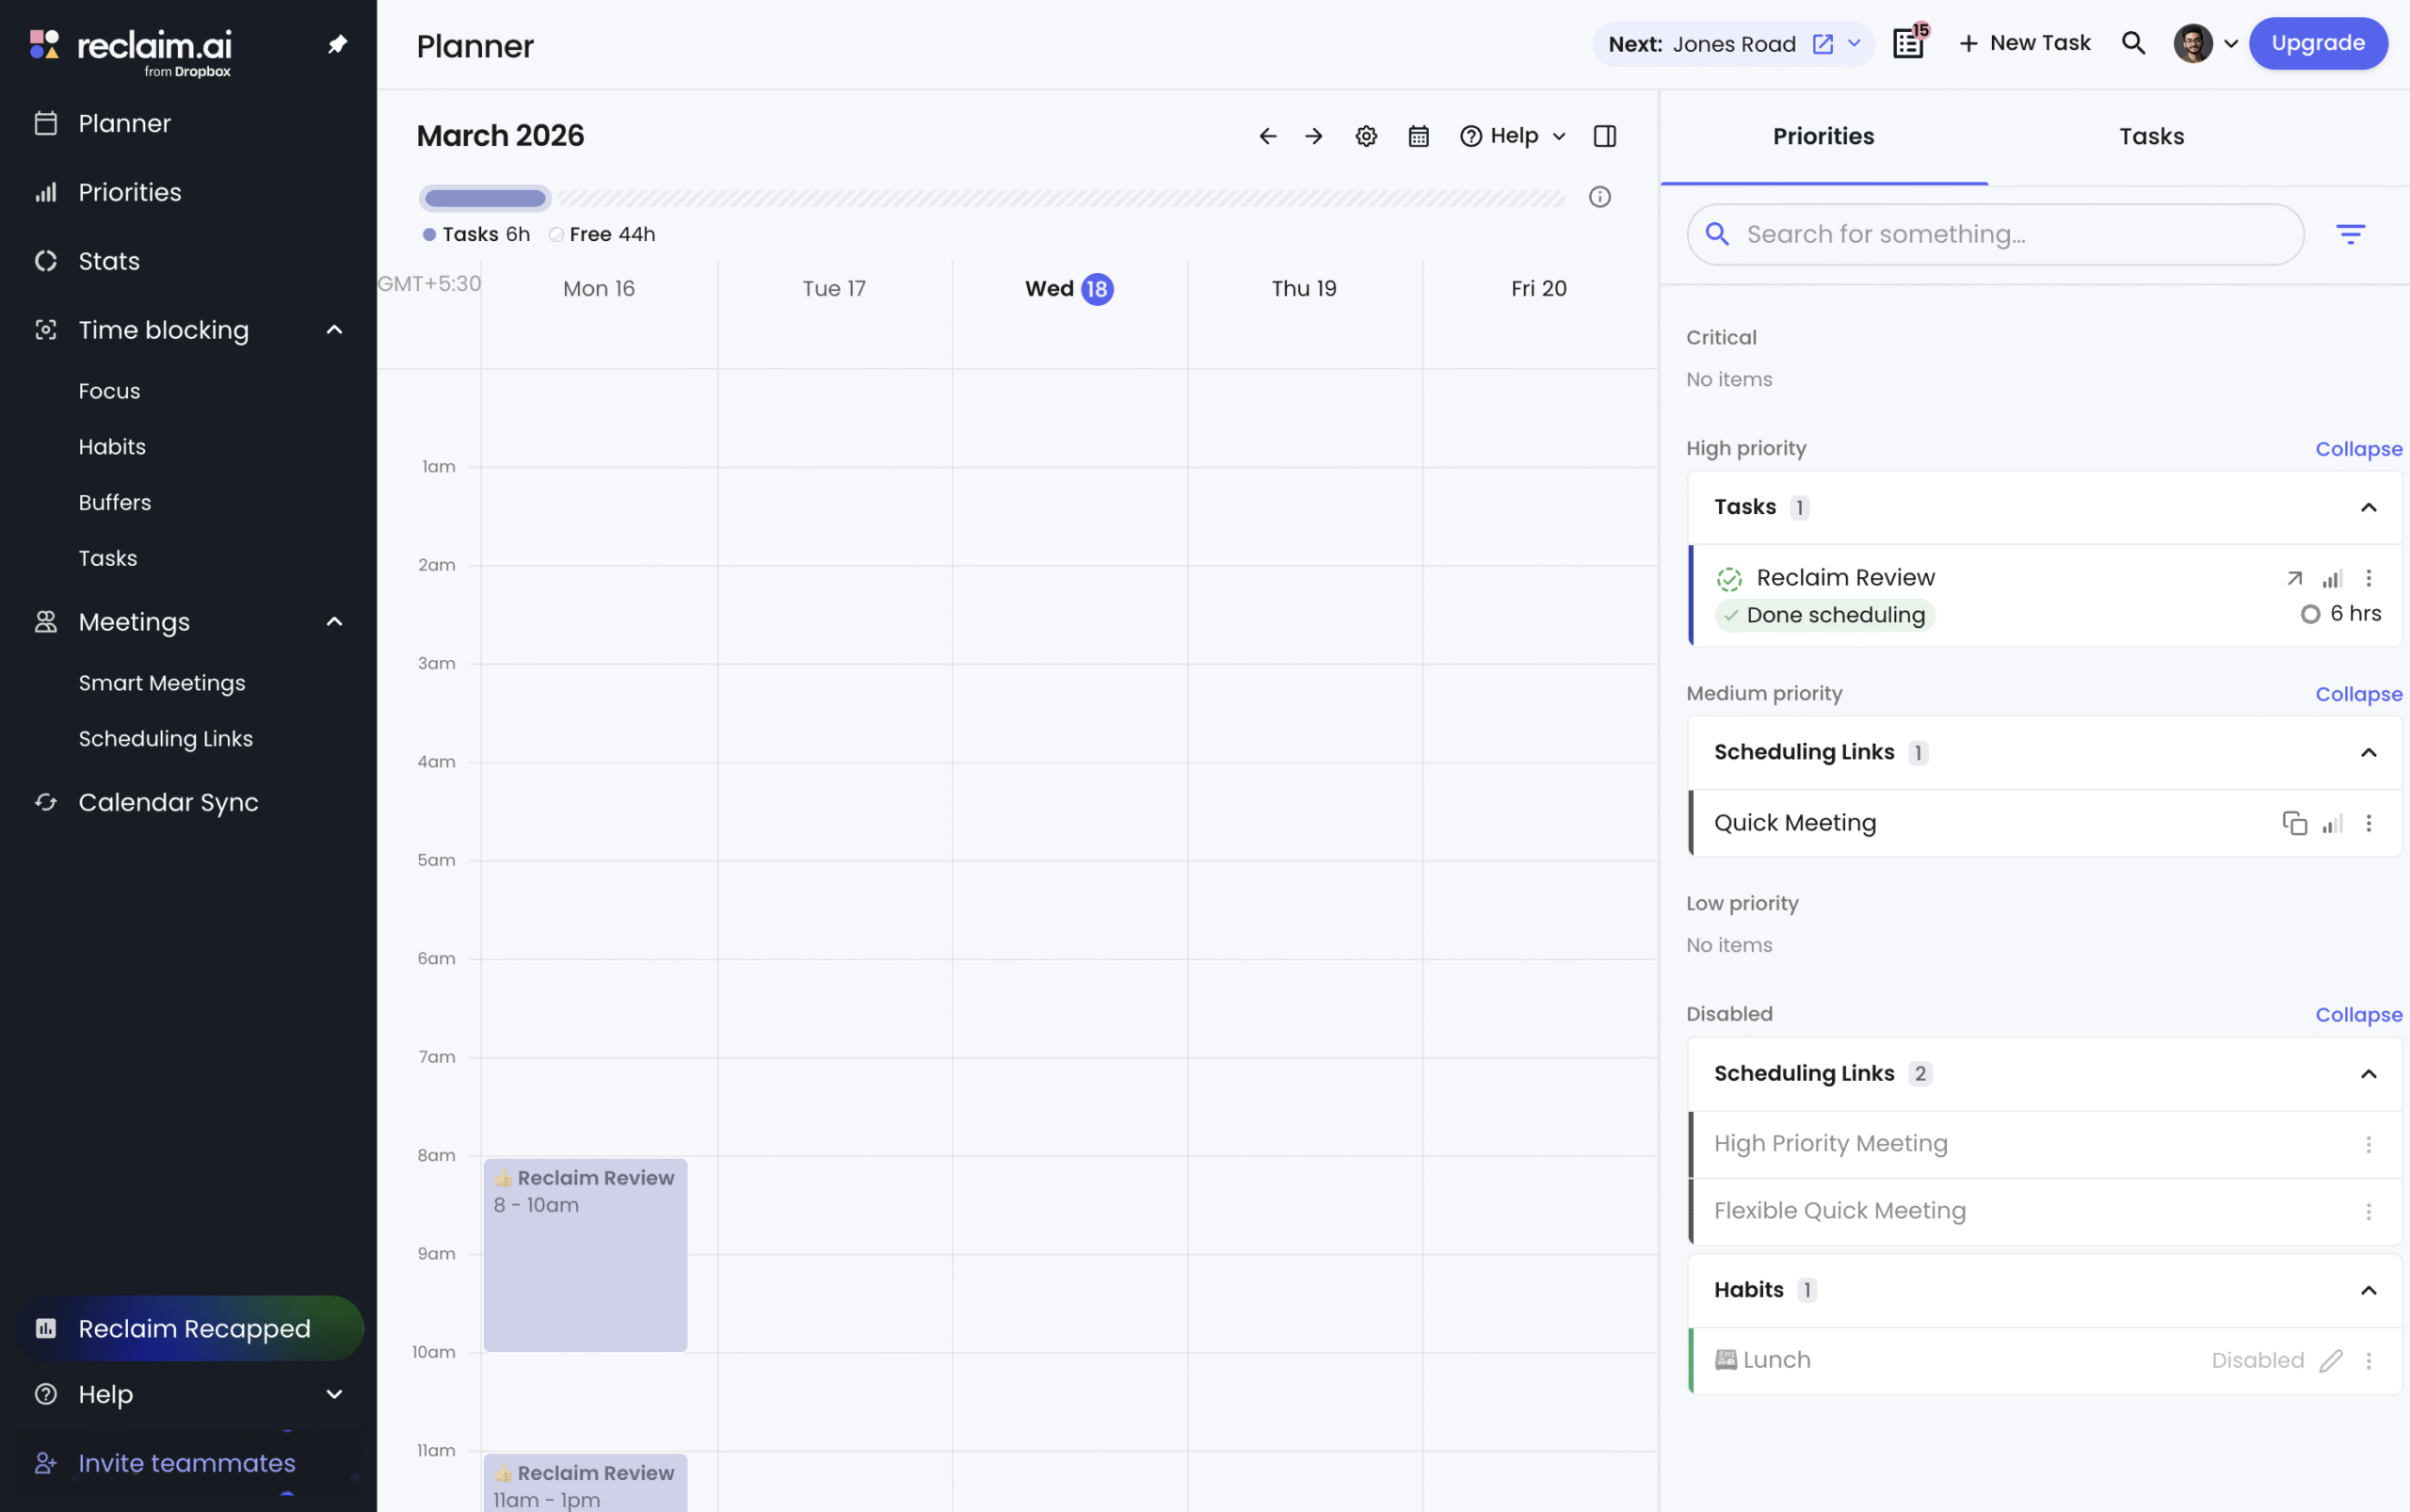Open planner settings gear icon
The width and height of the screenshot is (2410, 1512).
click(1366, 136)
